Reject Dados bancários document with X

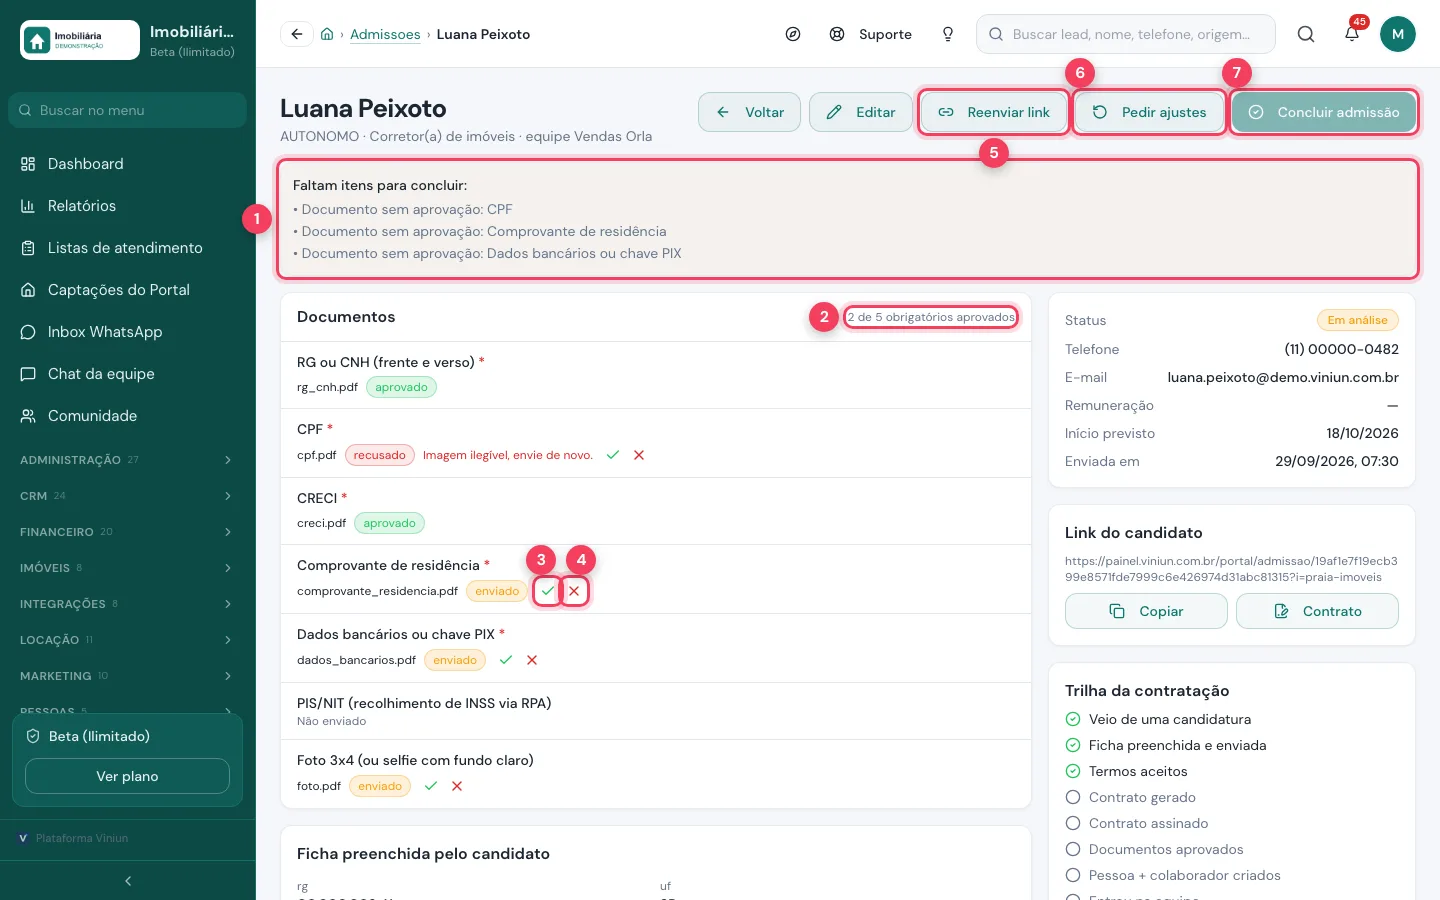click(532, 660)
